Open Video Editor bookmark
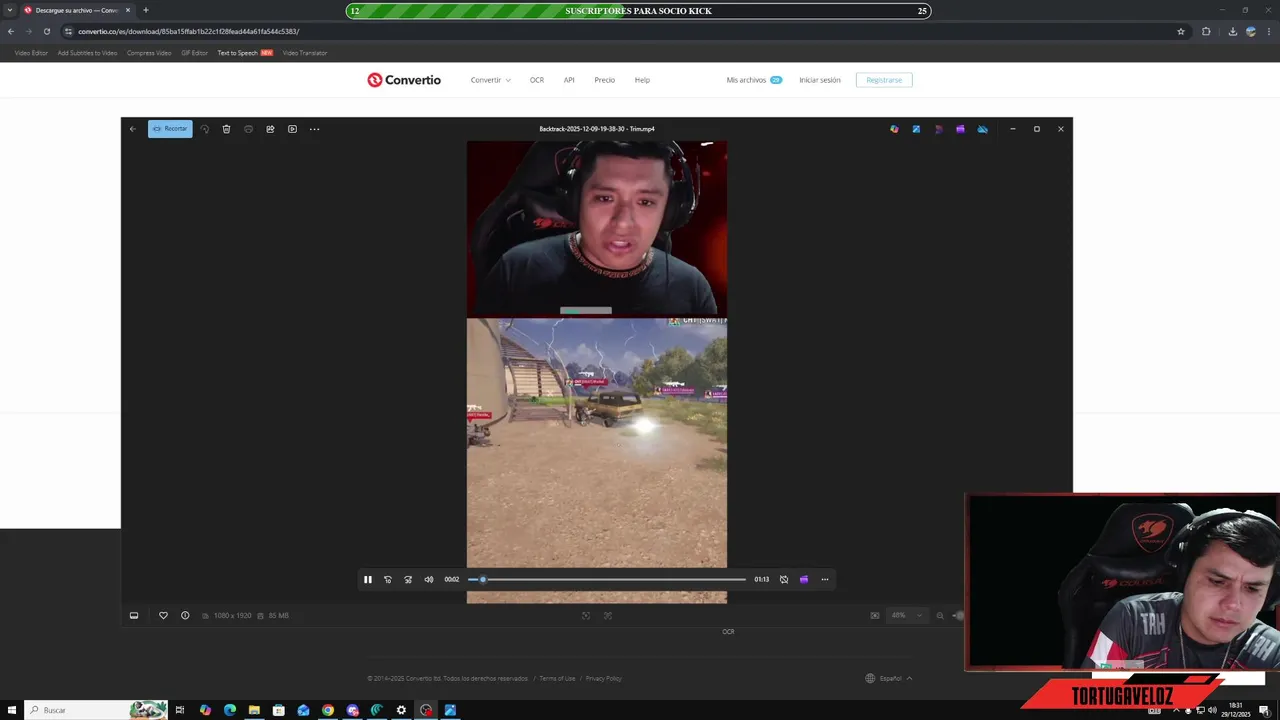 (31, 53)
